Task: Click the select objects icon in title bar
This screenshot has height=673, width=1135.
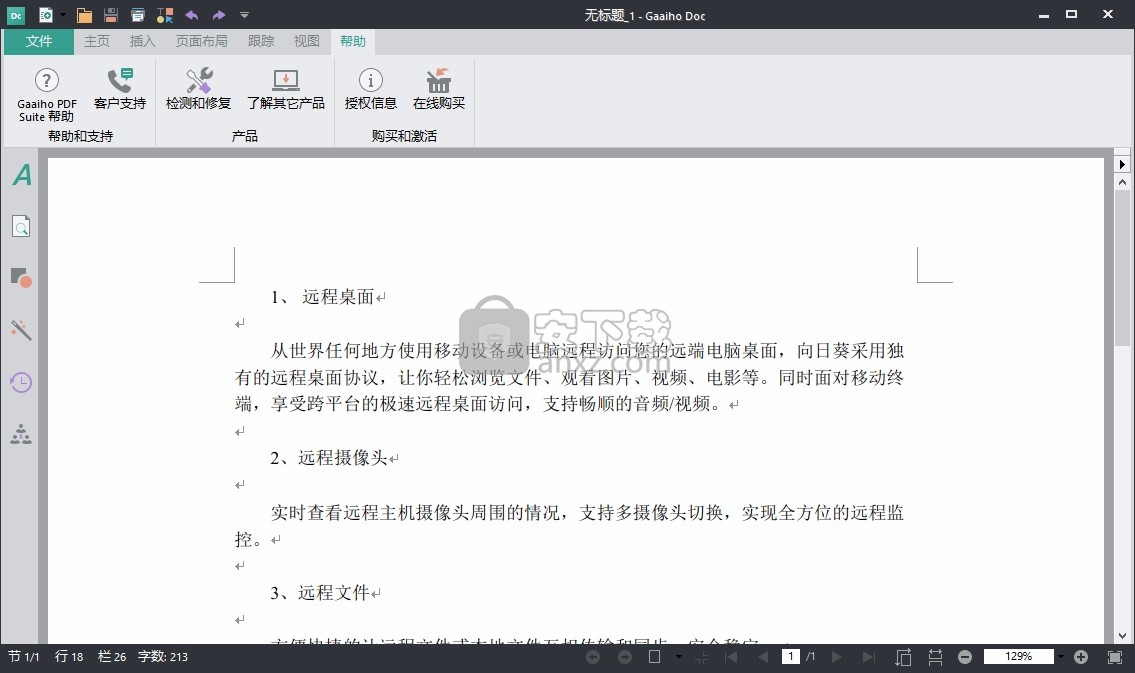Action: tap(165, 14)
